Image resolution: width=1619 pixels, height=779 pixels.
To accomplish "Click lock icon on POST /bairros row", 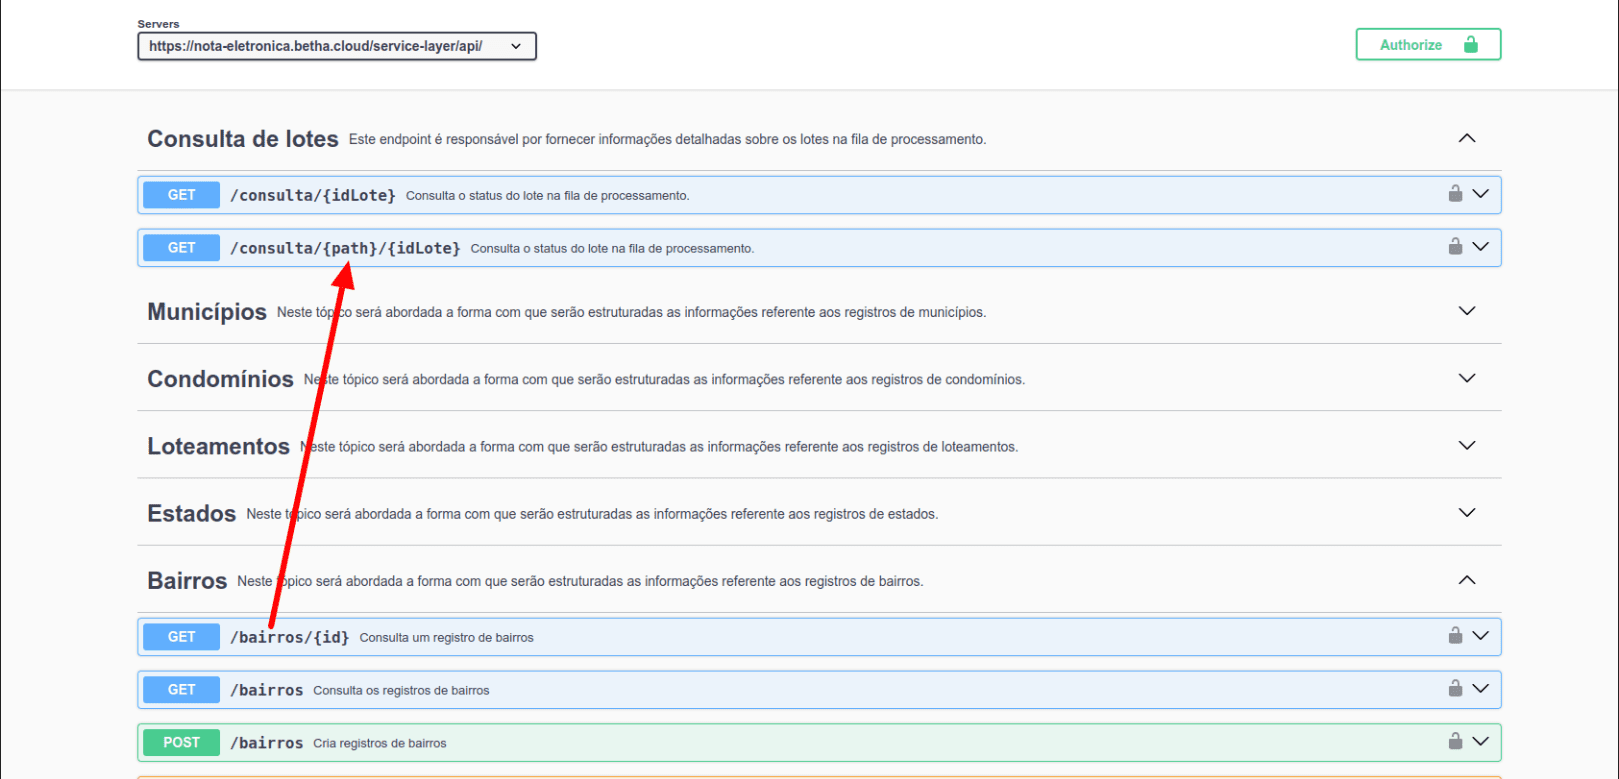I will click(1455, 741).
